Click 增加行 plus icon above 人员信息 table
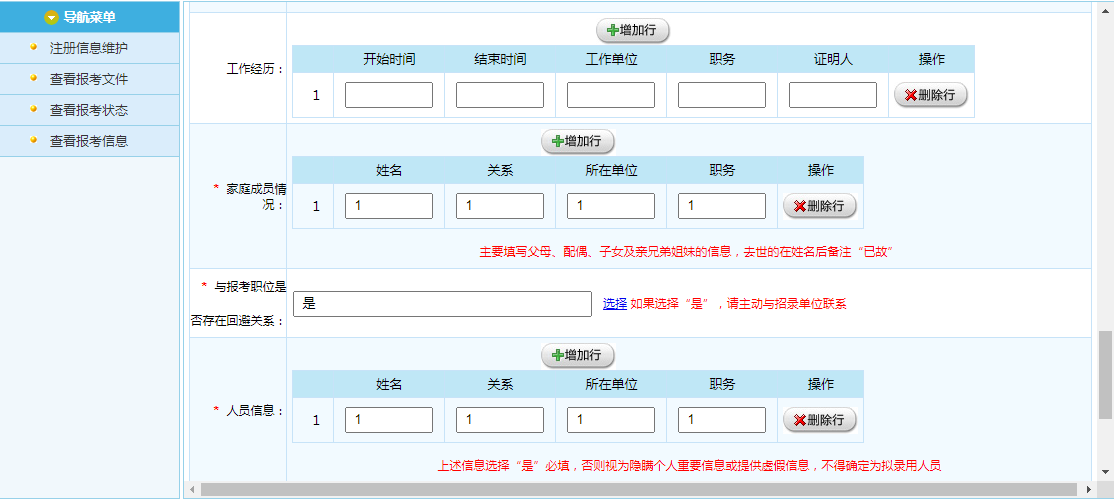 tap(558, 355)
